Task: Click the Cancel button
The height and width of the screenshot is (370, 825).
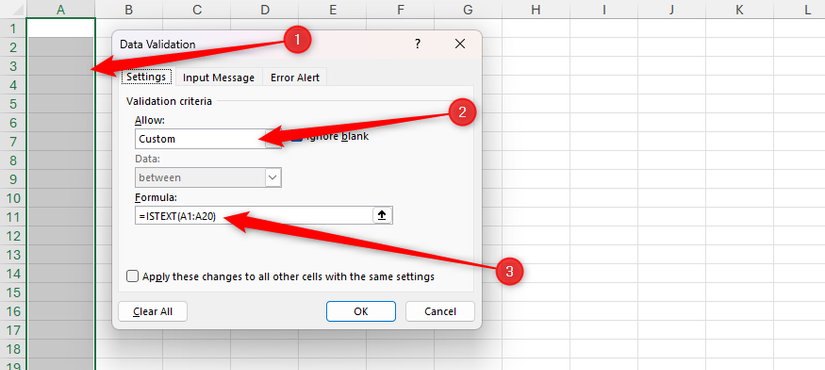Action: coord(440,311)
